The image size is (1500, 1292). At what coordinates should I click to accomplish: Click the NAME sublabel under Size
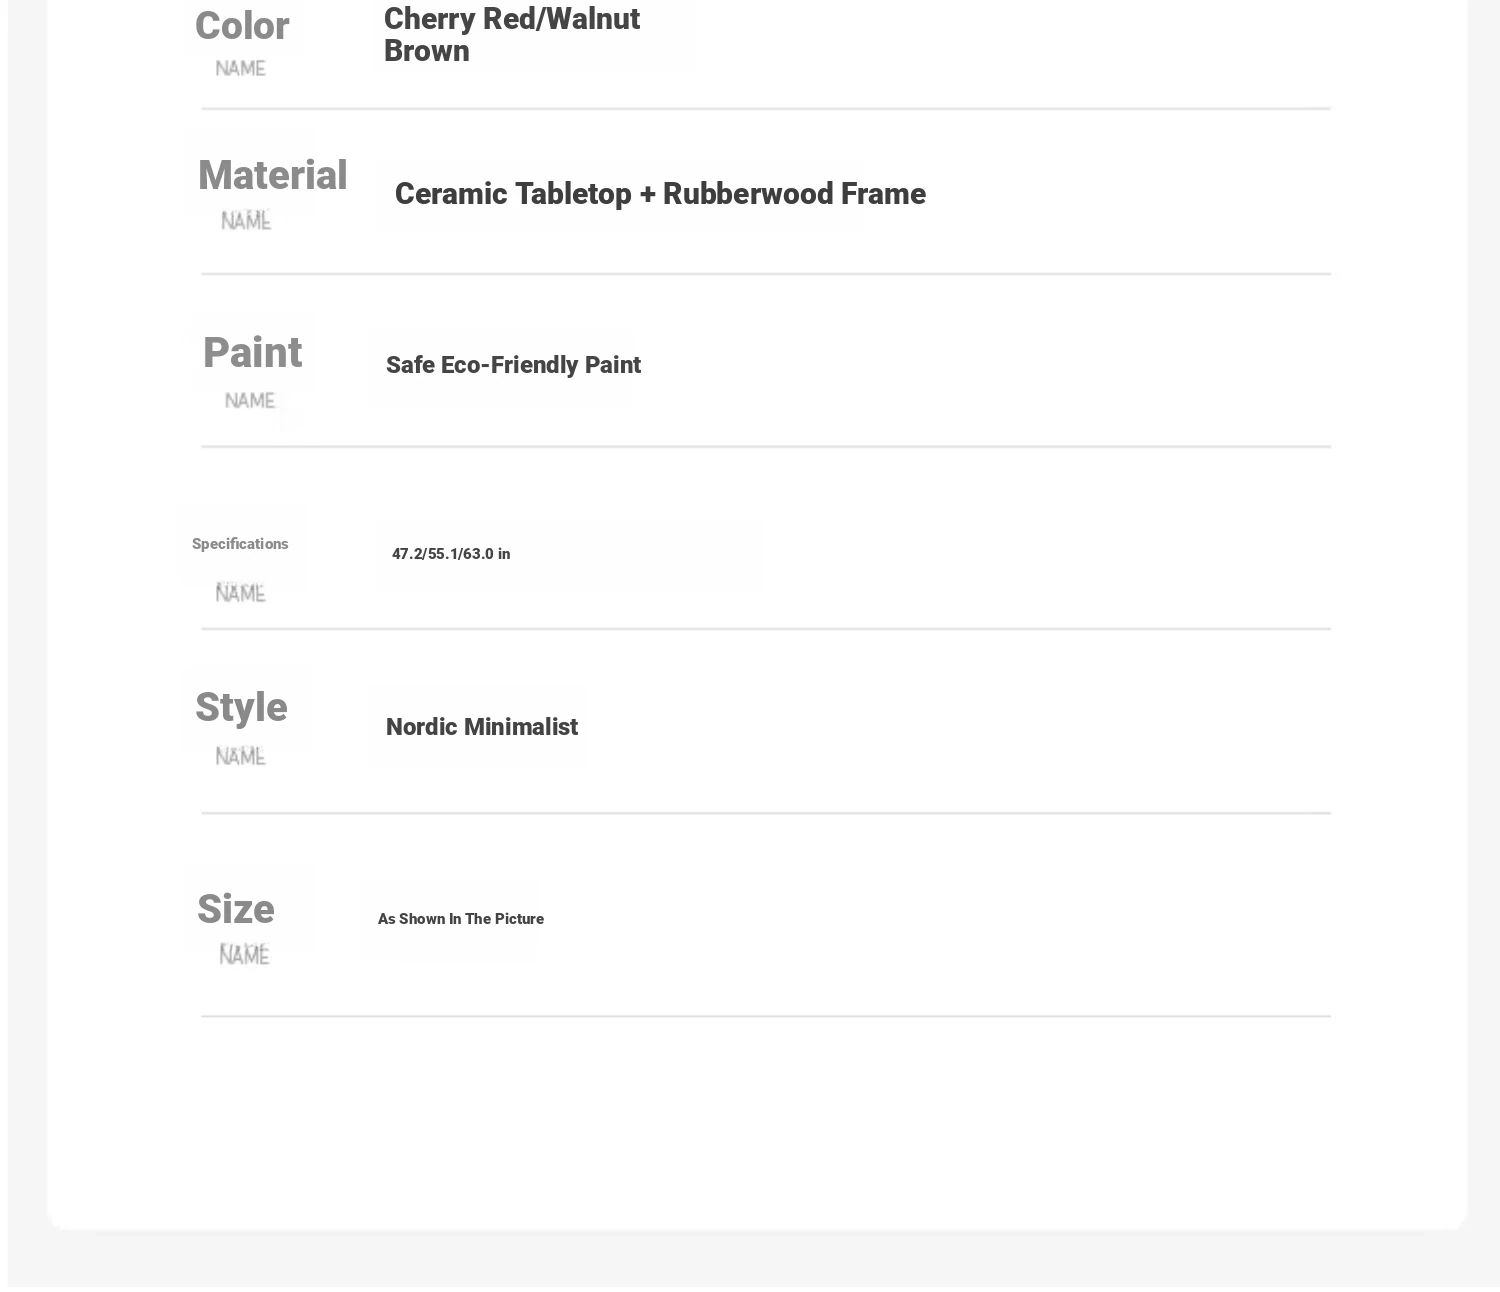point(244,956)
